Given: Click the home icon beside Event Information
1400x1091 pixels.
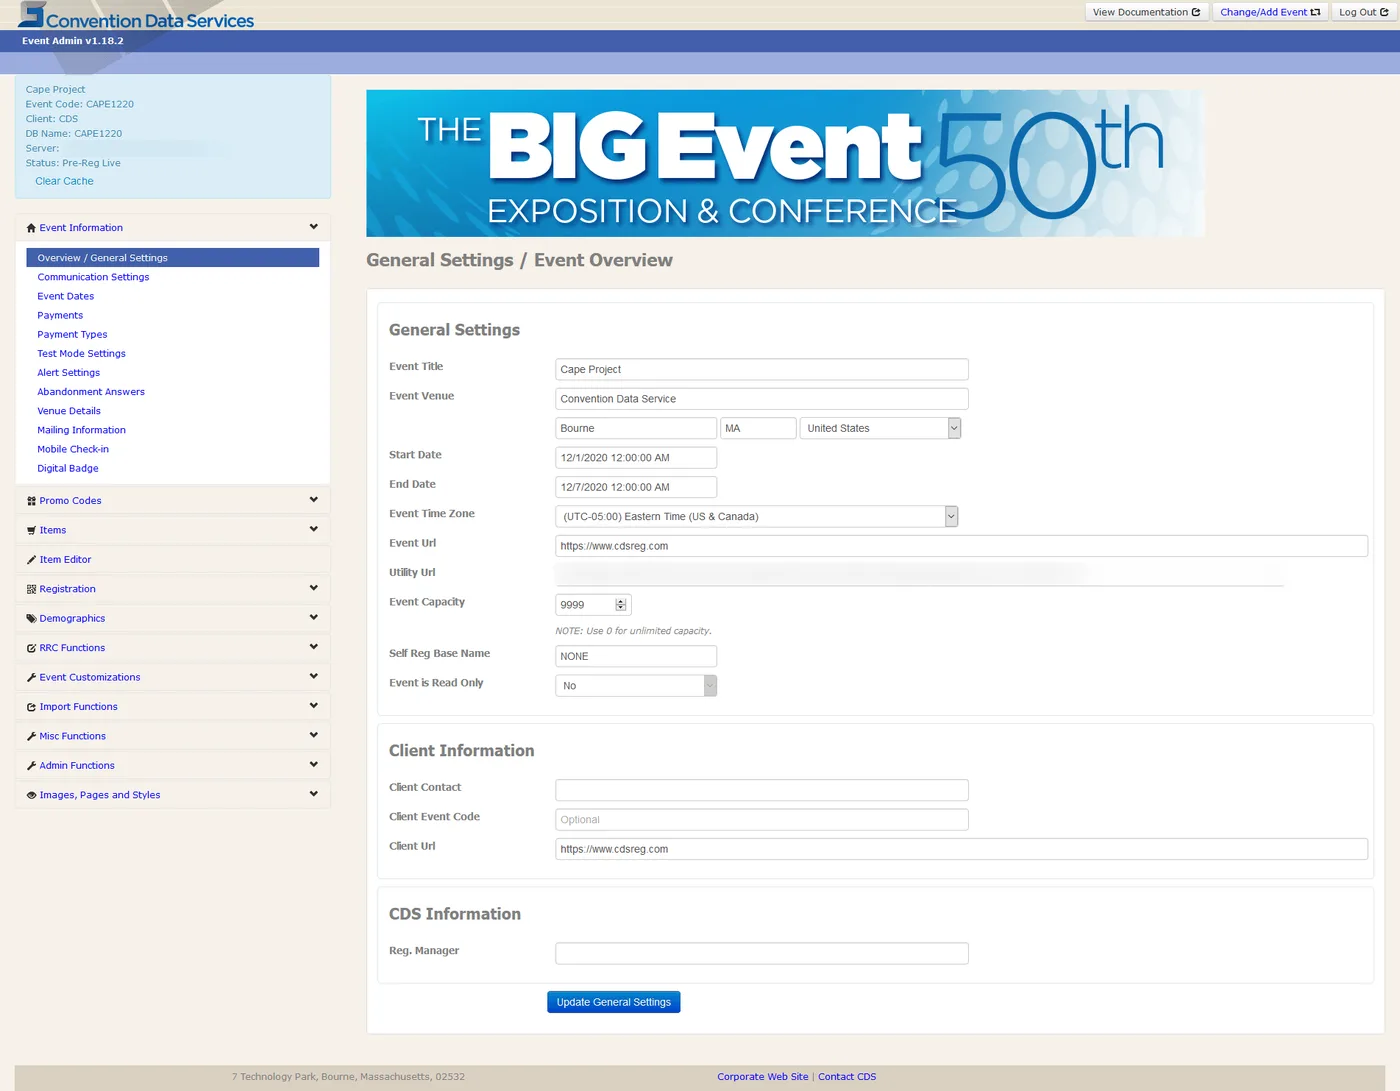Looking at the screenshot, I should pos(31,228).
